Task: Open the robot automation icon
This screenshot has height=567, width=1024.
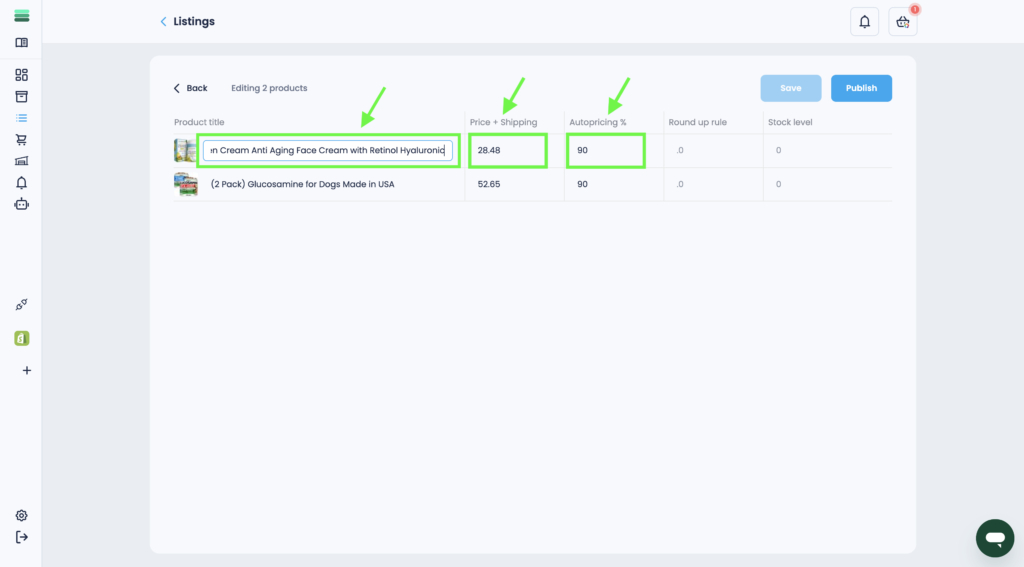Action: click(x=21, y=204)
